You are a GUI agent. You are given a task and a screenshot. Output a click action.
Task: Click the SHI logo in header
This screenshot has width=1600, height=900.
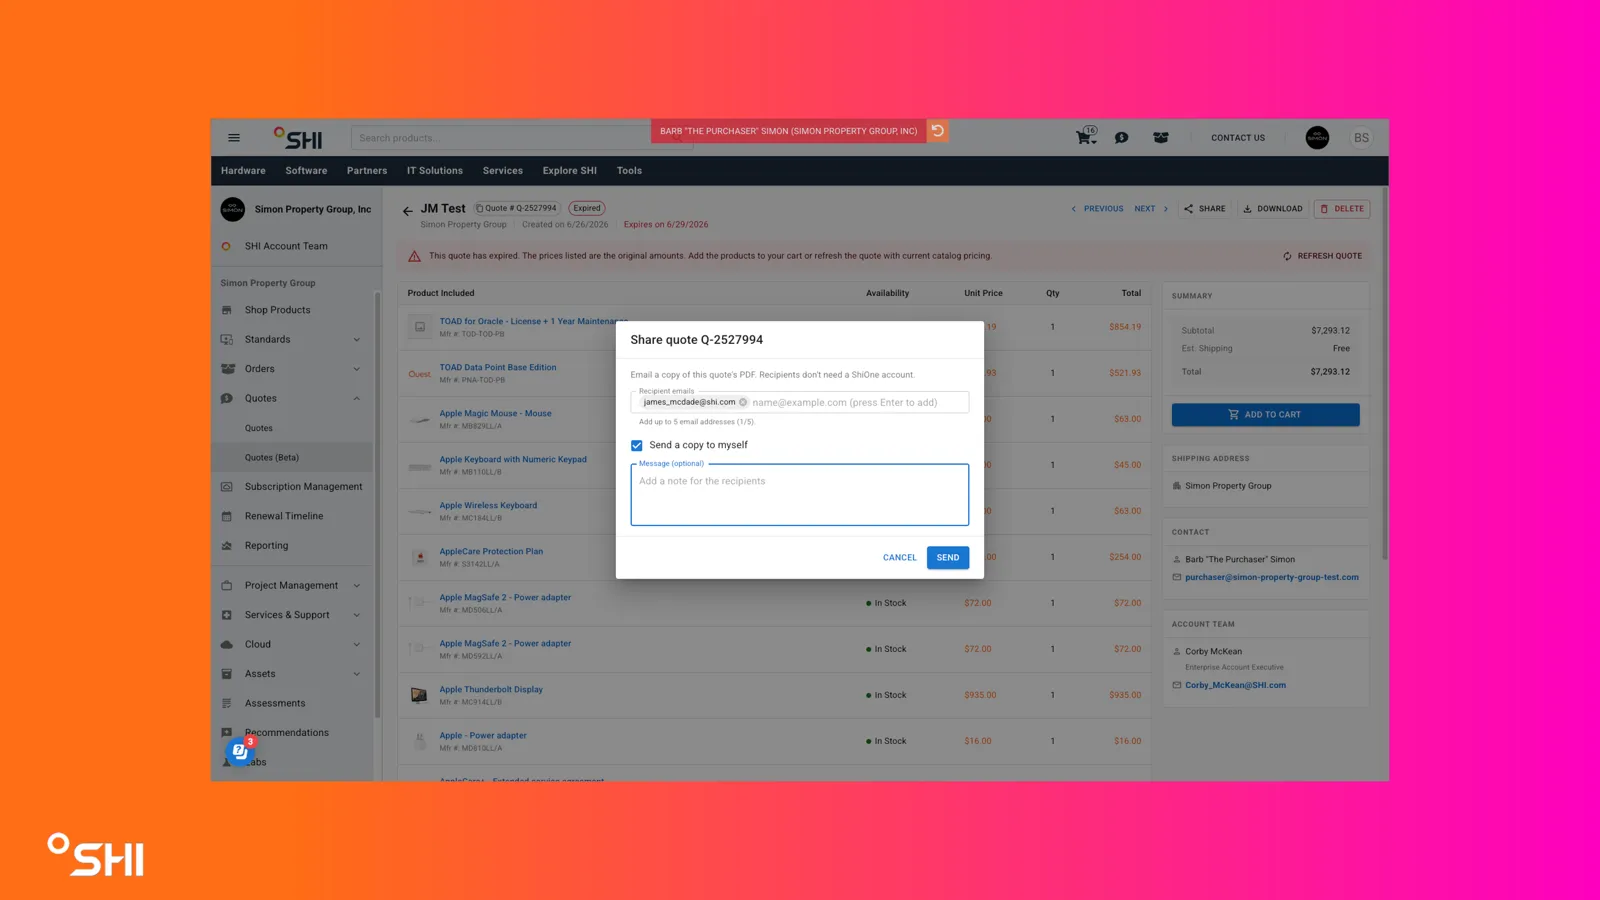[298, 138]
